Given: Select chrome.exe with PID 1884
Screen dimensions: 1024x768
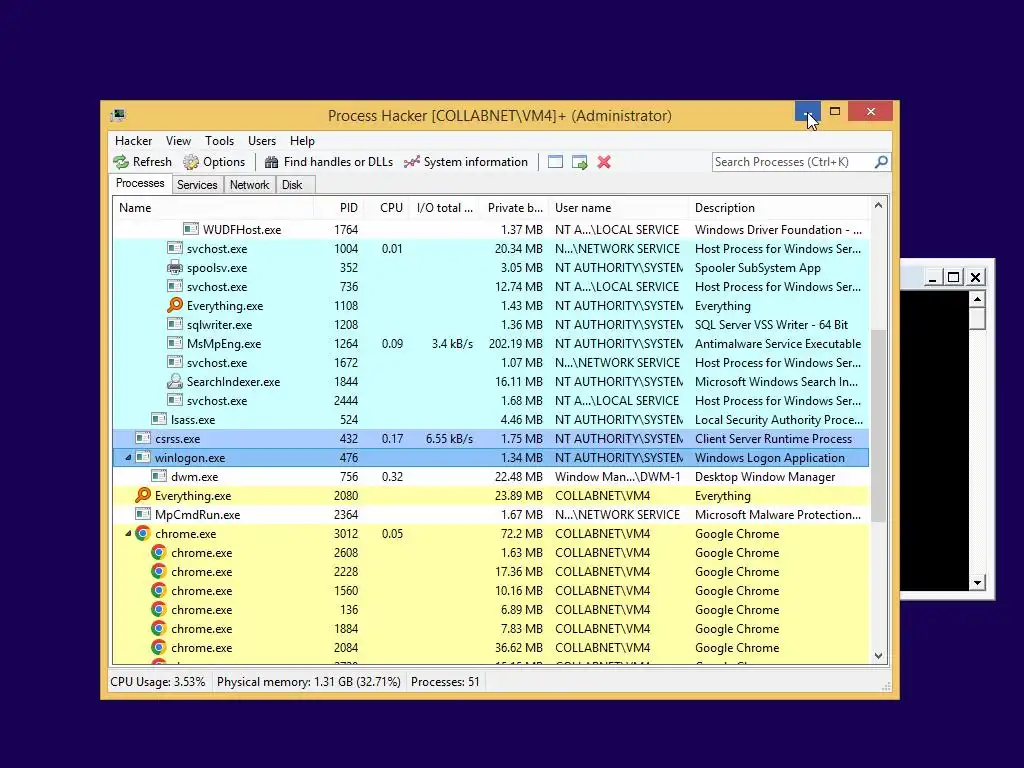Looking at the screenshot, I should point(491,628).
